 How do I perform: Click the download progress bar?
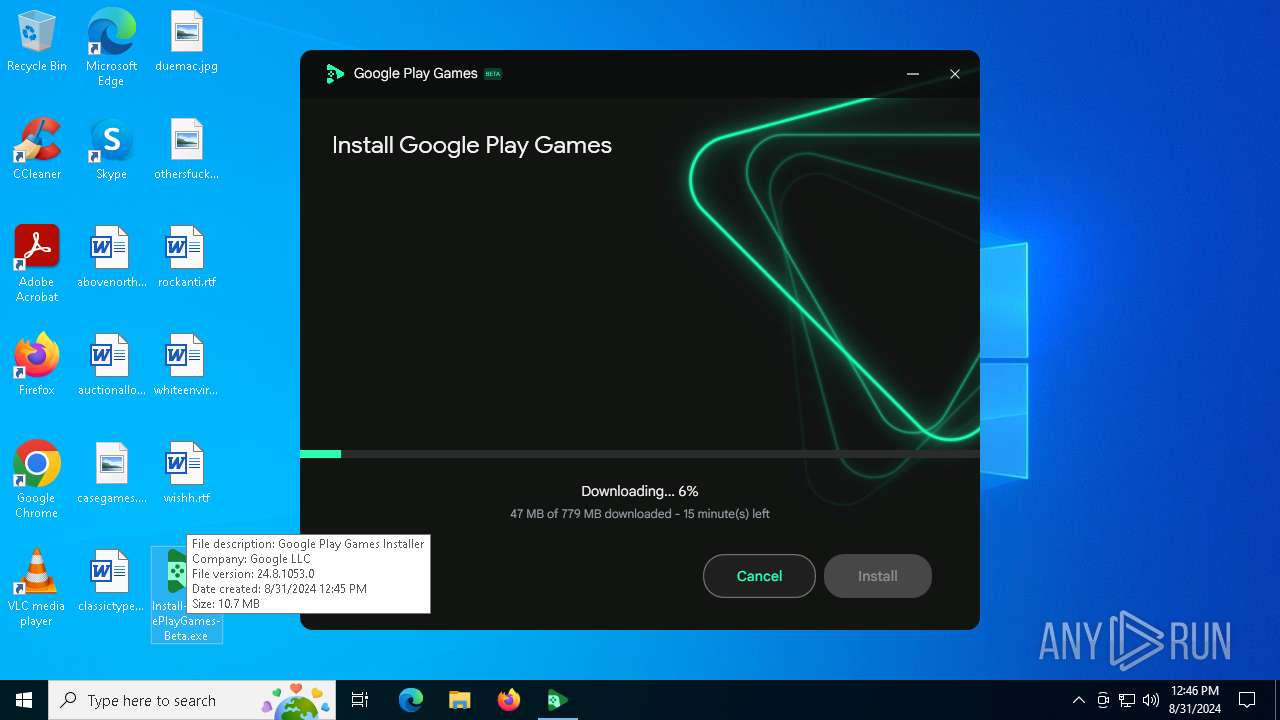(x=640, y=454)
